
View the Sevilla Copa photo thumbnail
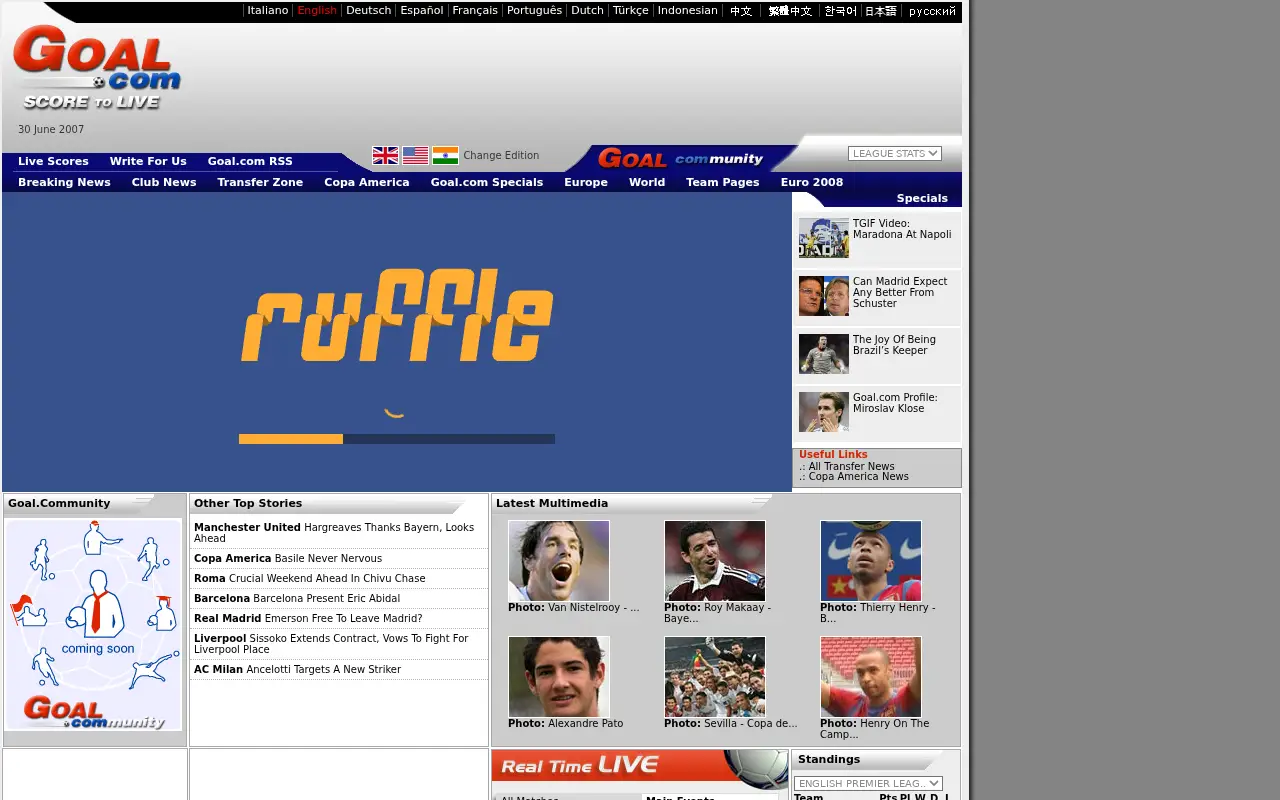pyautogui.click(x=715, y=677)
